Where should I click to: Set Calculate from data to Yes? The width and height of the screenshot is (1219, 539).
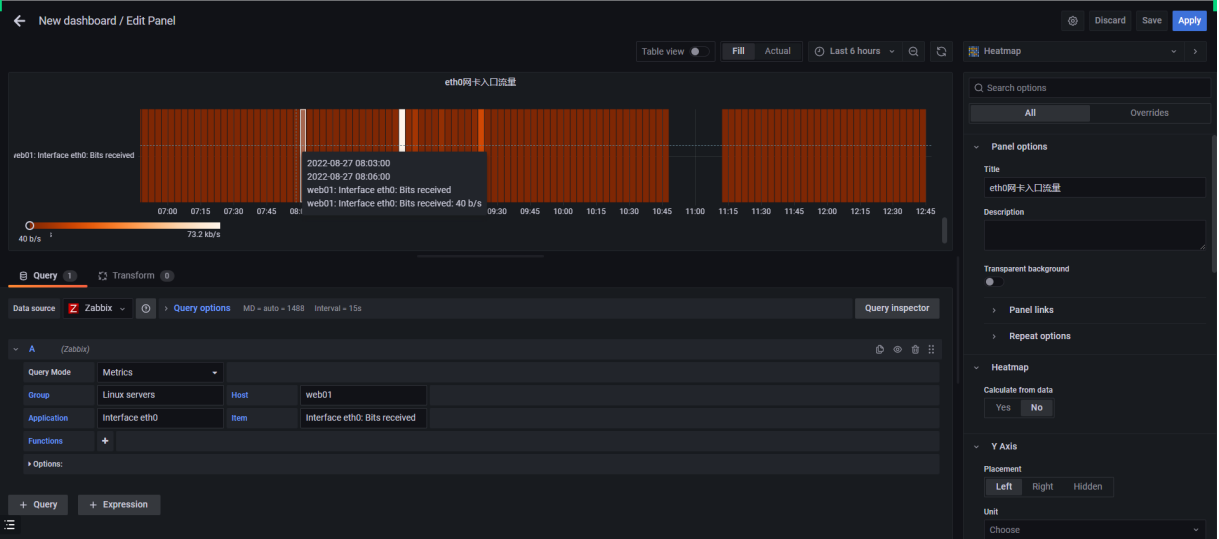(x=1003, y=407)
